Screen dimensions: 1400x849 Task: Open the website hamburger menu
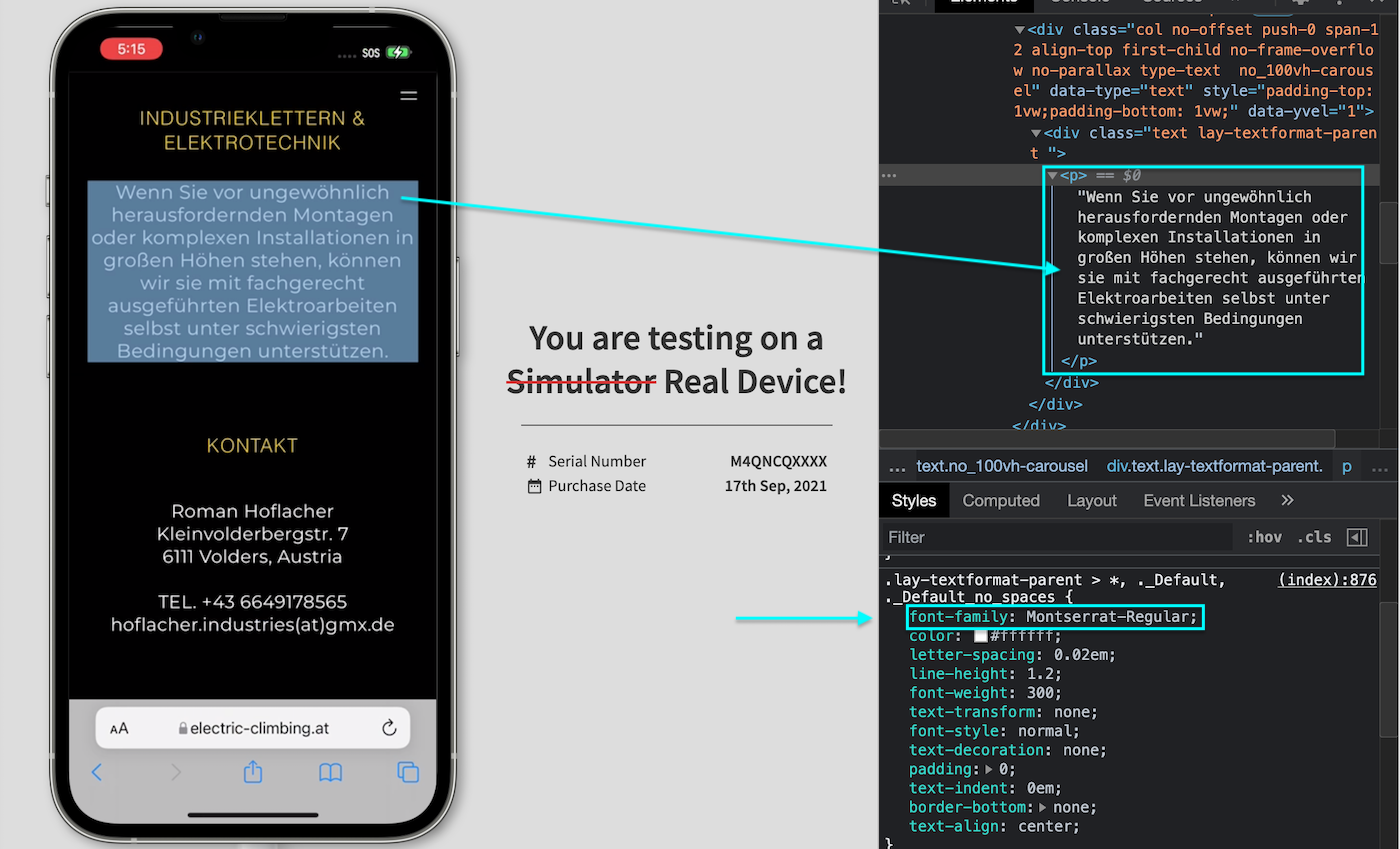click(x=408, y=96)
